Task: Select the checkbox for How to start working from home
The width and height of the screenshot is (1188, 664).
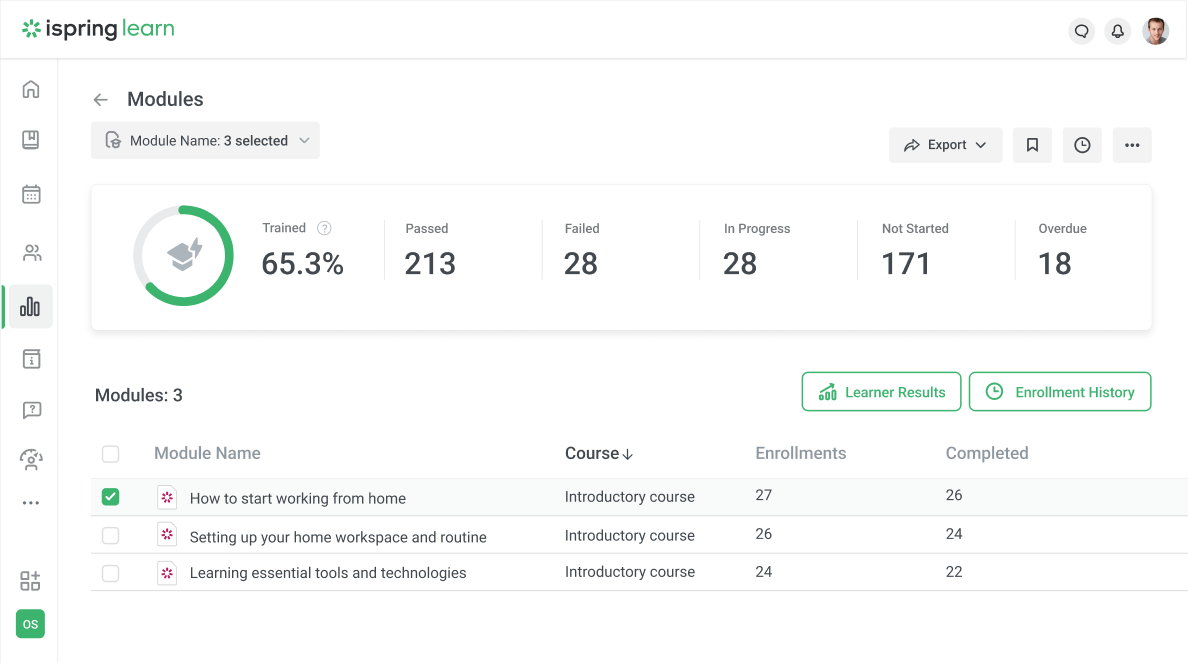Action: coord(110,496)
